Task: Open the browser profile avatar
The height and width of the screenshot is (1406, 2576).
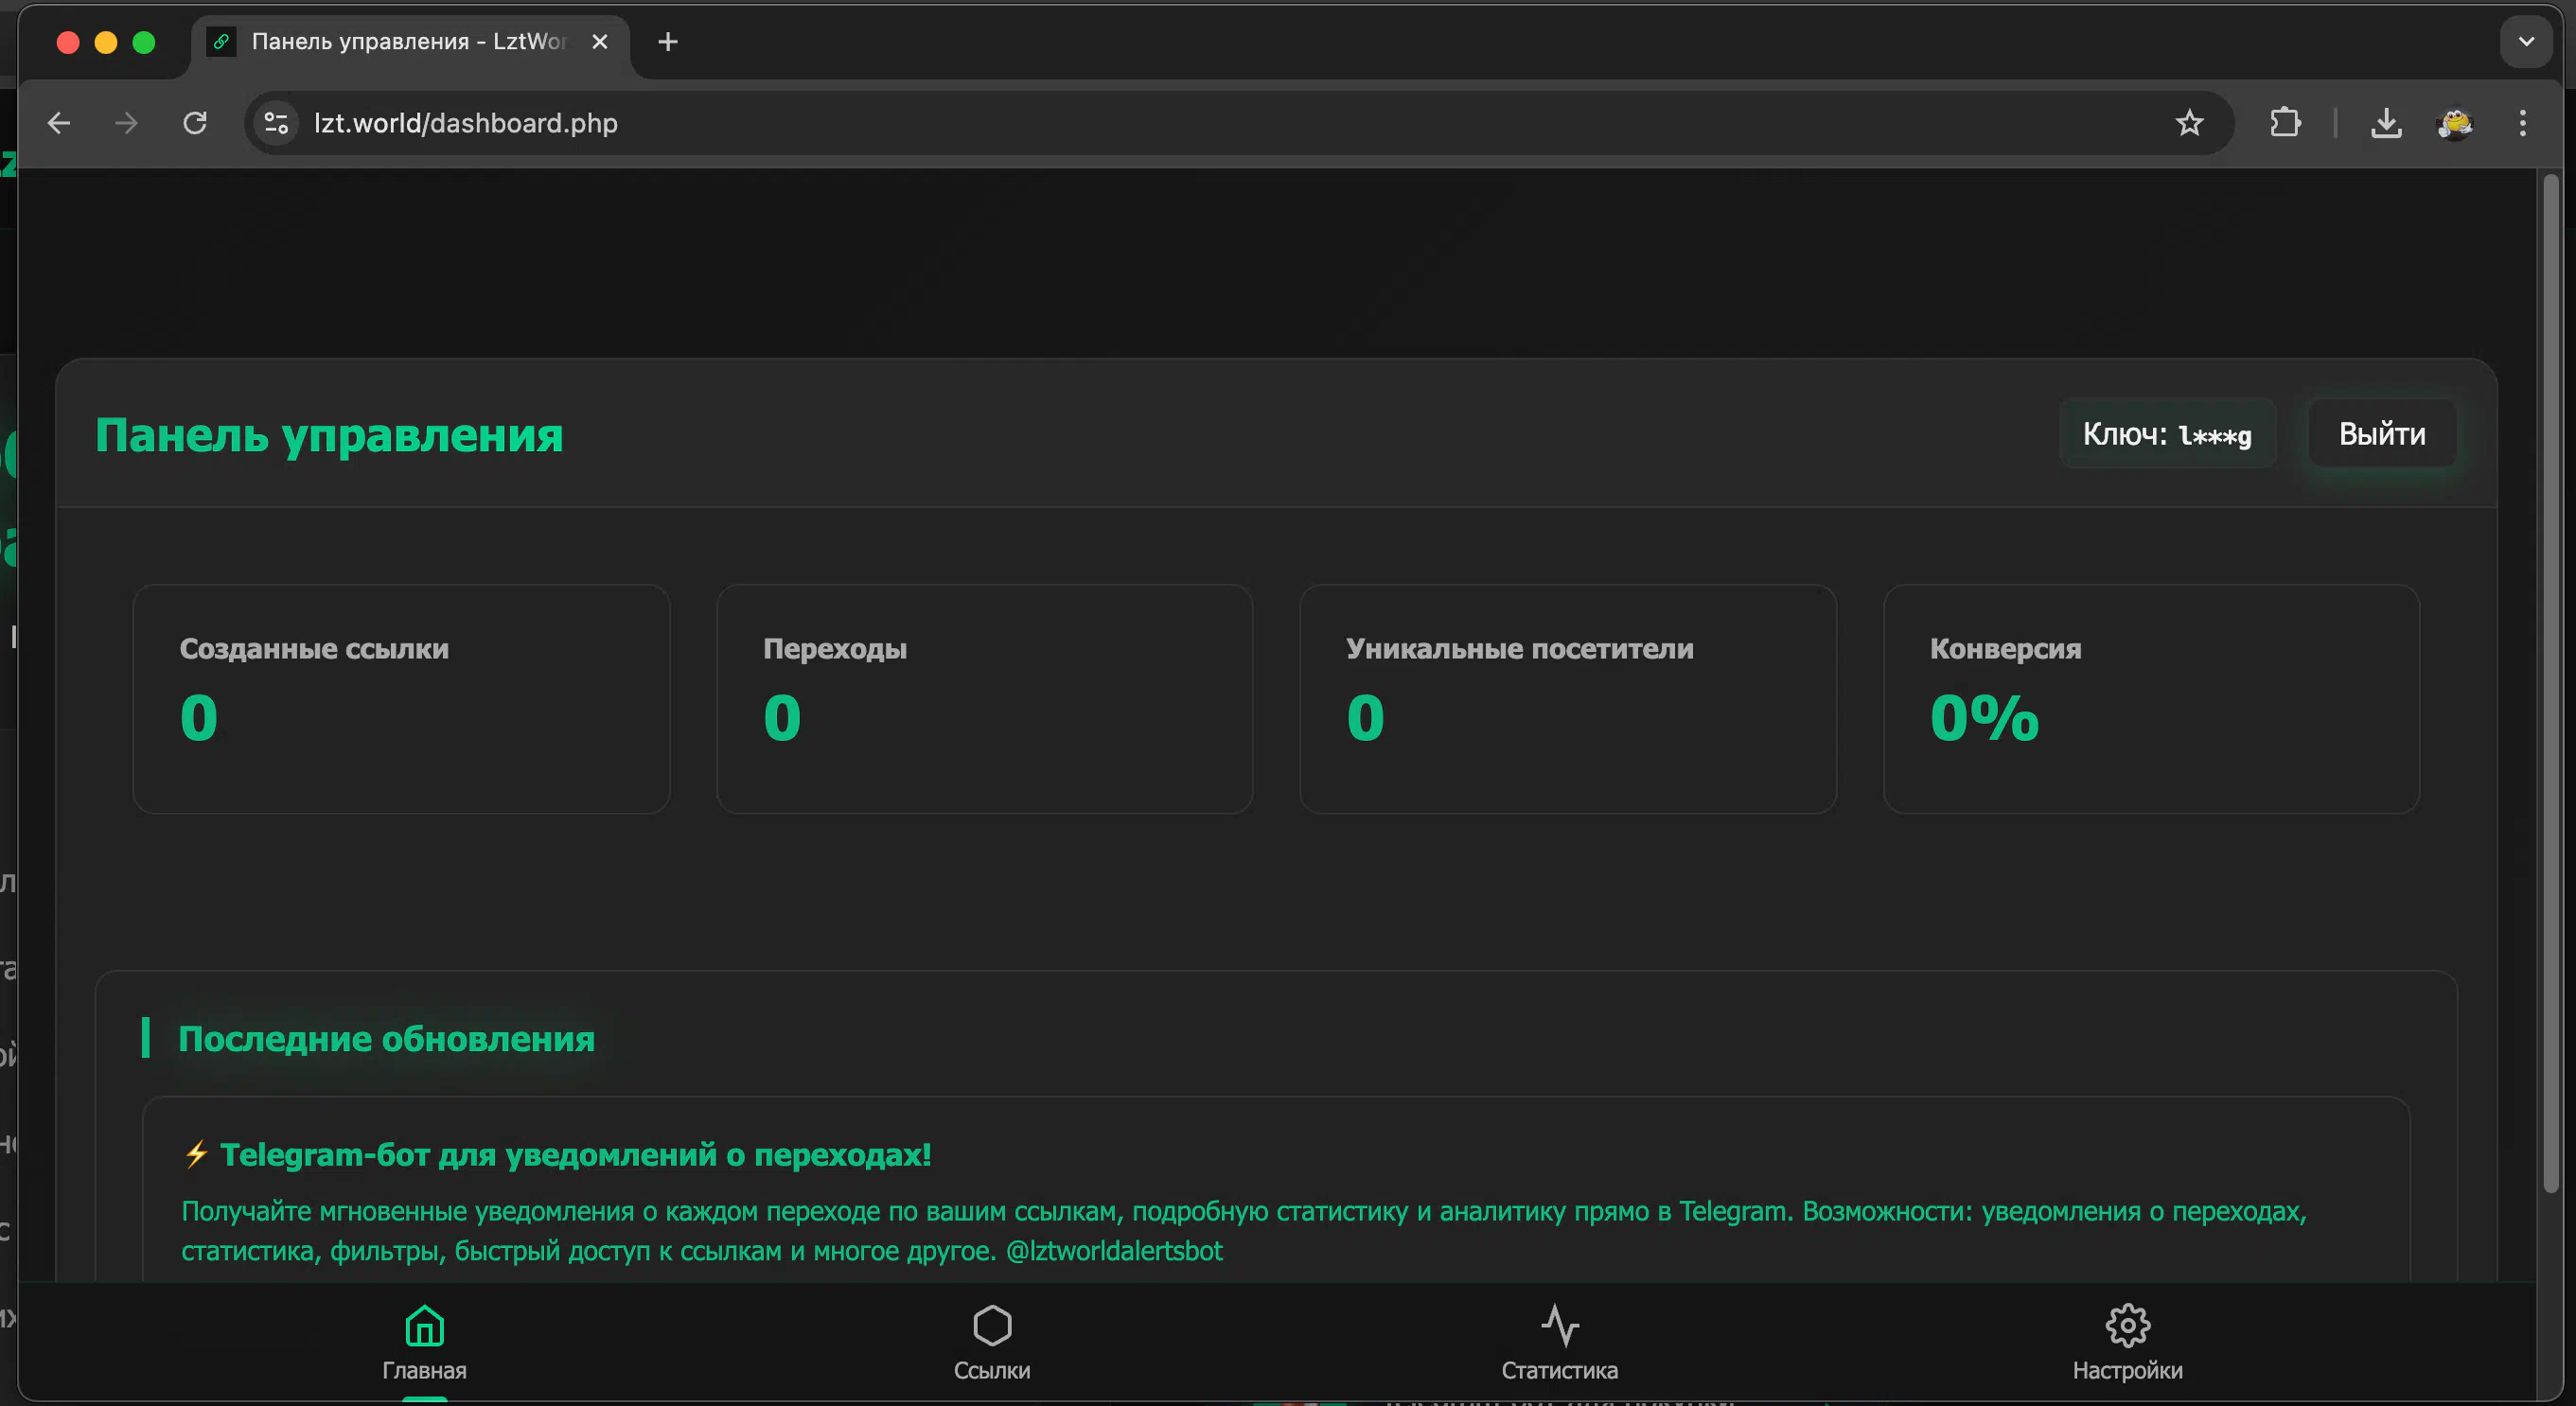Action: click(2455, 123)
